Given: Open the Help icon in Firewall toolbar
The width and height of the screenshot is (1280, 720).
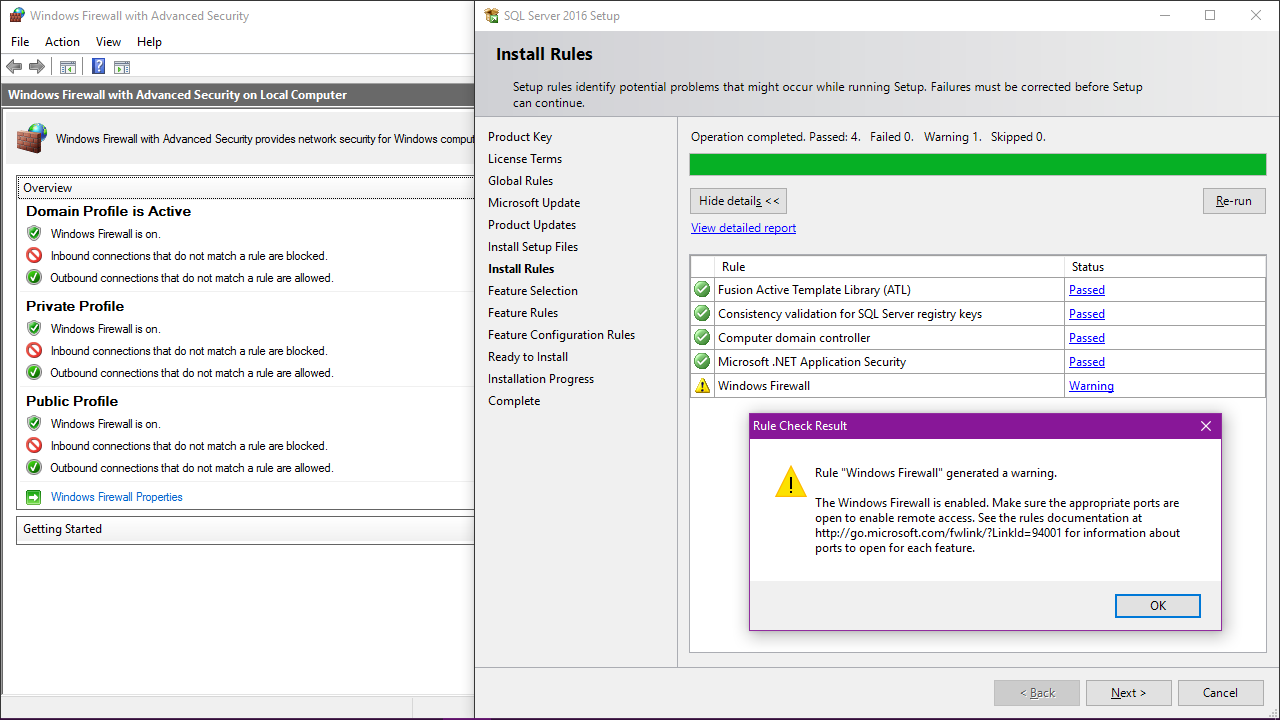Looking at the screenshot, I should tap(99, 67).
